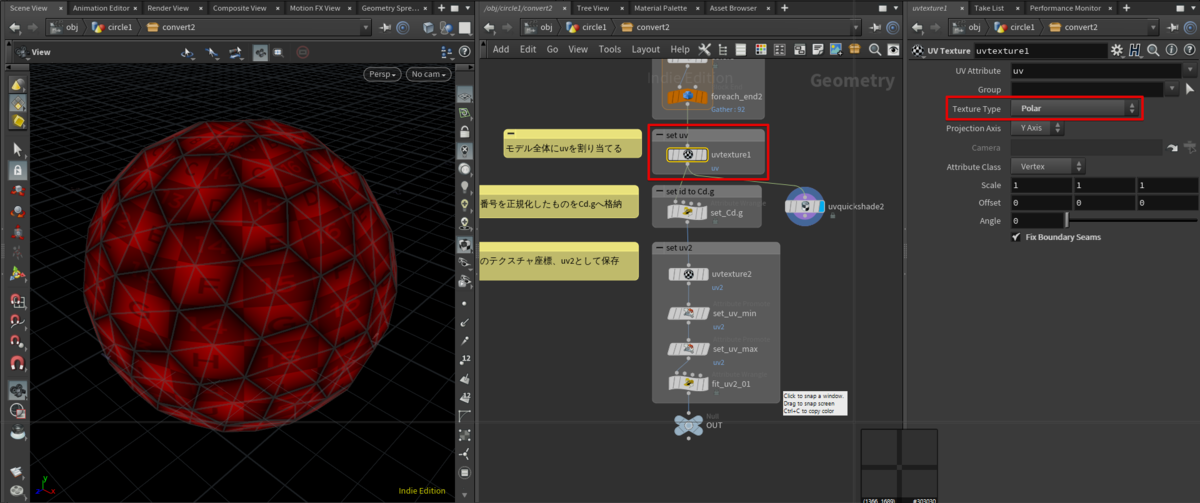
Task: Select the set_uv_max node
Action: tap(687, 349)
